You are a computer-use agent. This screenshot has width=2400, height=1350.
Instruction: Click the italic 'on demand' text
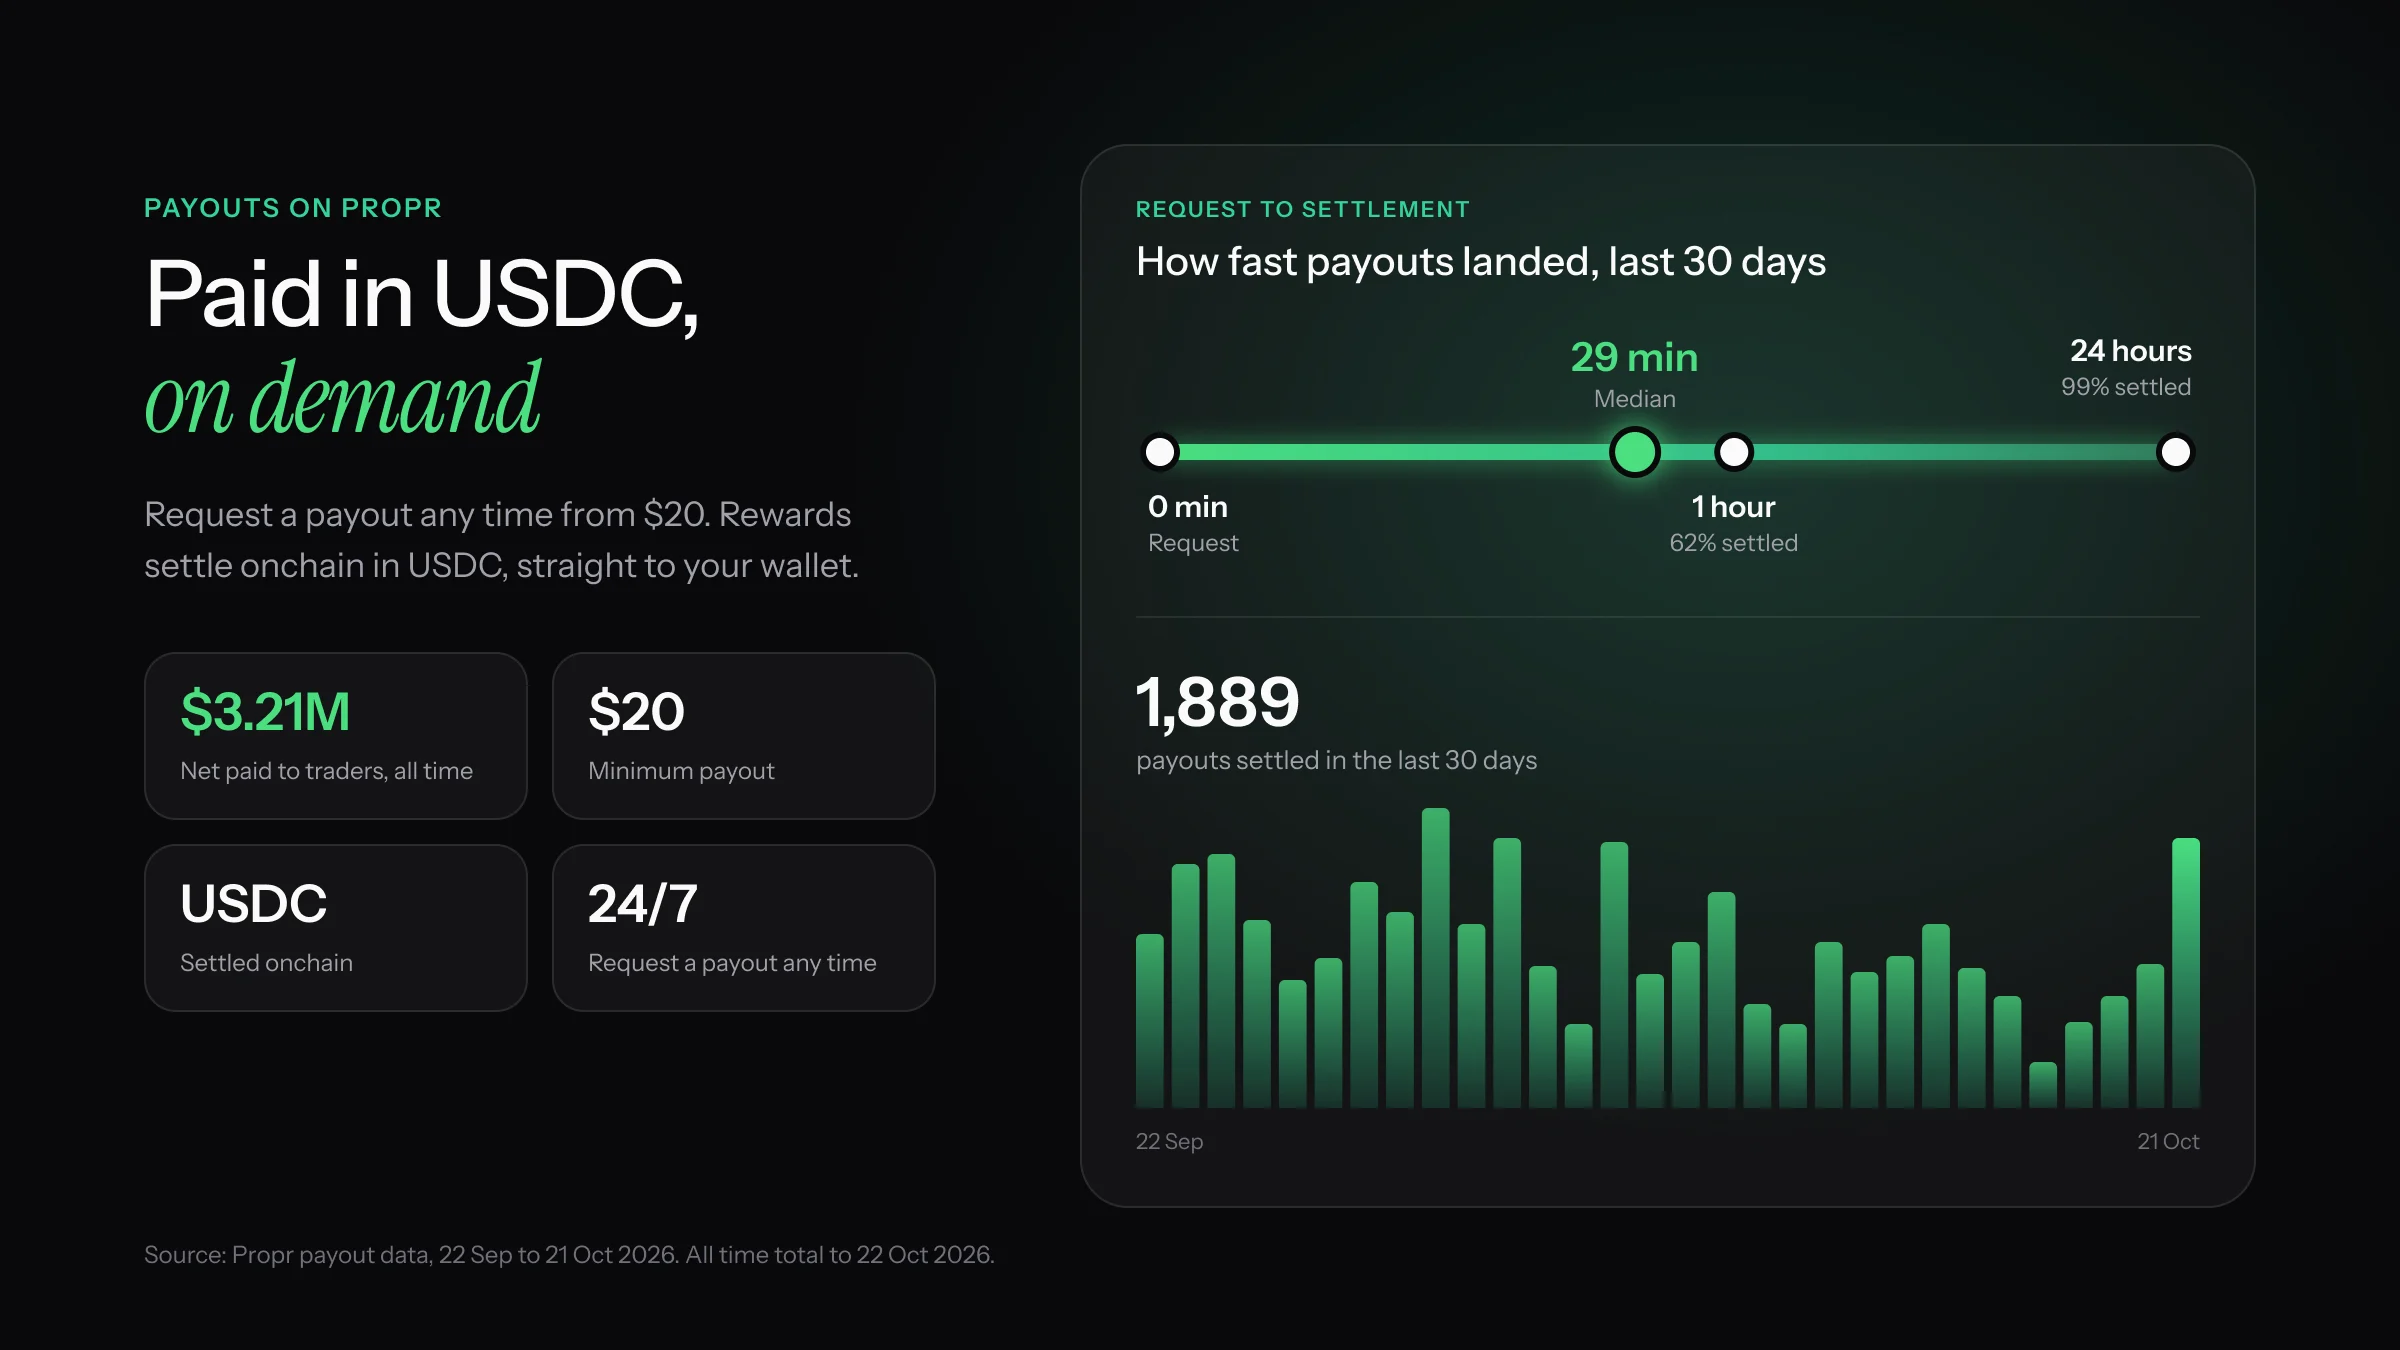pos(343,399)
